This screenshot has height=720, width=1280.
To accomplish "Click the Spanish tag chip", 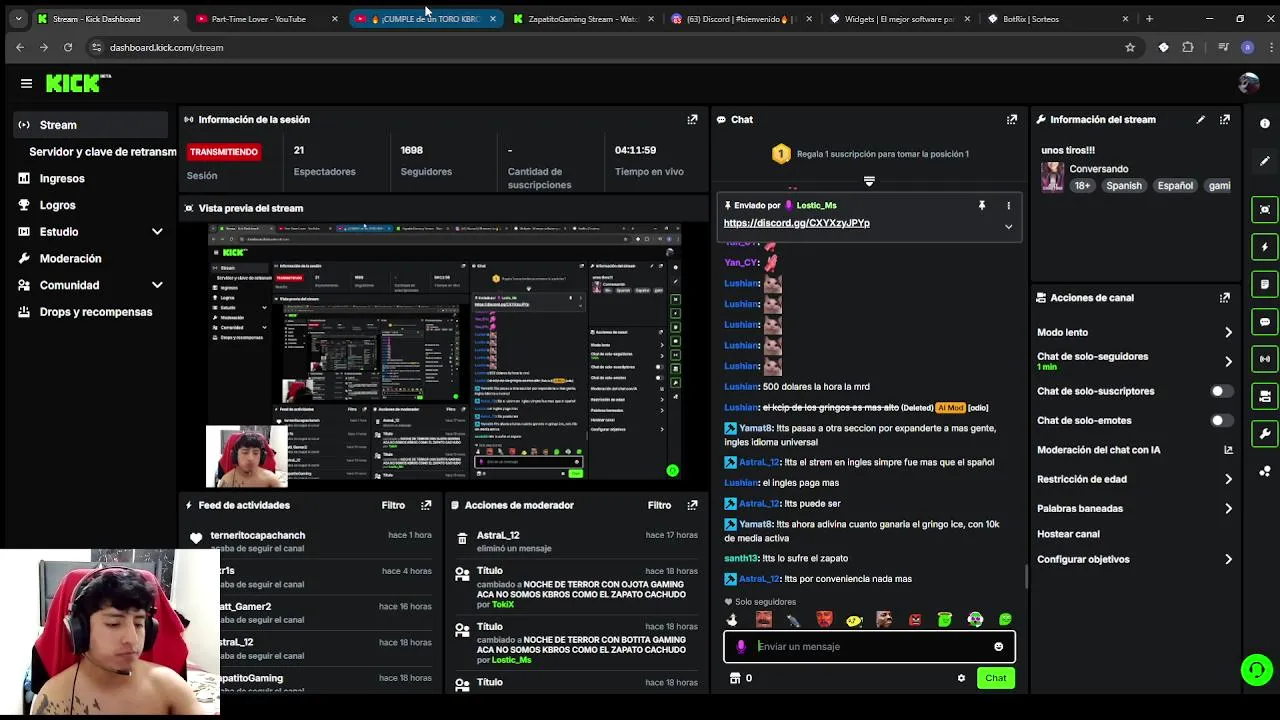I will [1124, 186].
